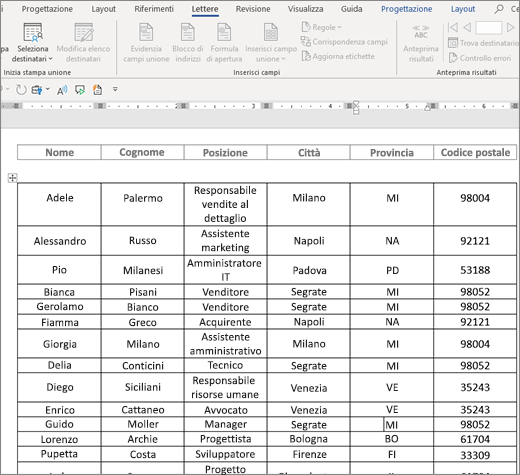The width and height of the screenshot is (520, 475).
Task: Click the Nome header cell
Action: coord(59,152)
